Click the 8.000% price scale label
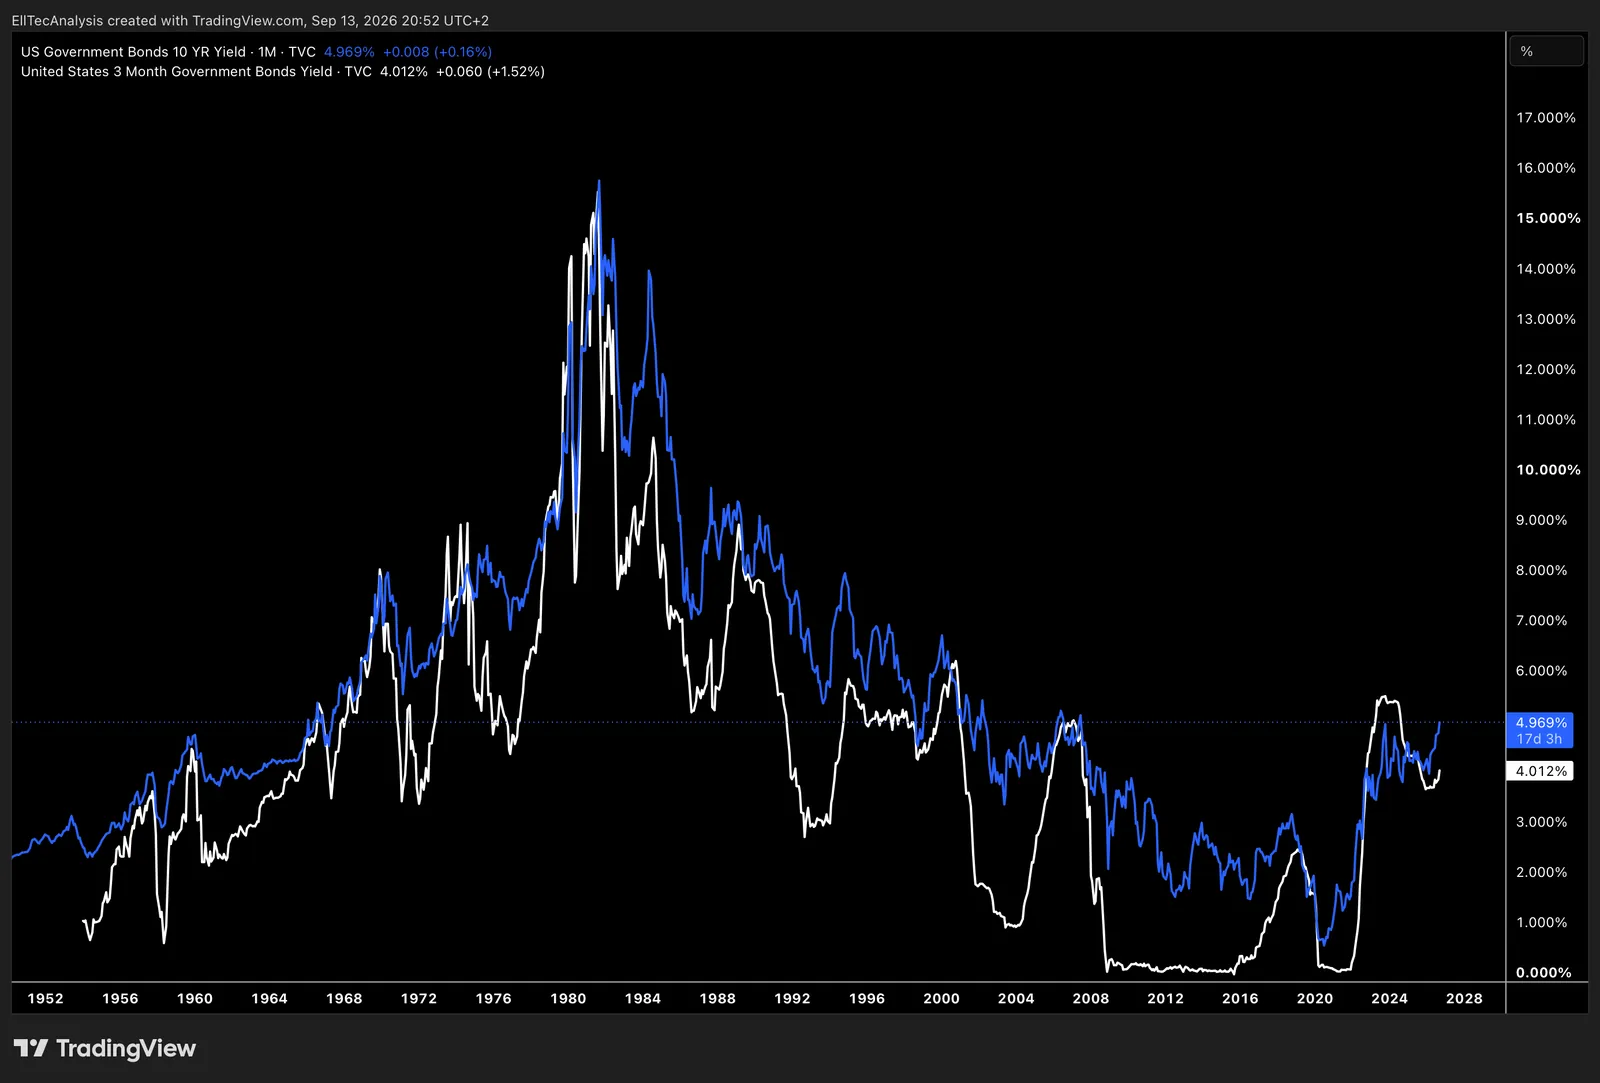The width and height of the screenshot is (1600, 1083). pos(1542,570)
